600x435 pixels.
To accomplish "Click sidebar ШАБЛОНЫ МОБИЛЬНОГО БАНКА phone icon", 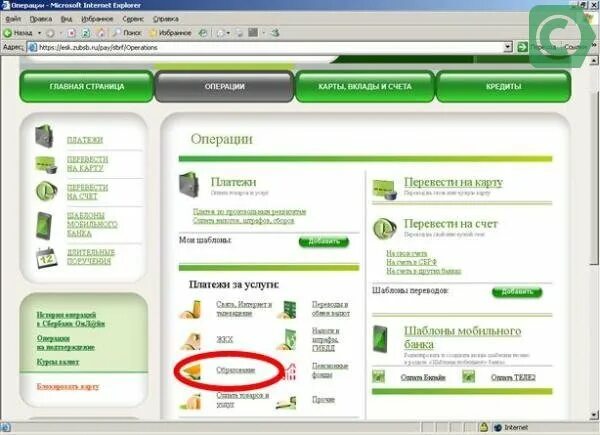I will click(x=44, y=225).
